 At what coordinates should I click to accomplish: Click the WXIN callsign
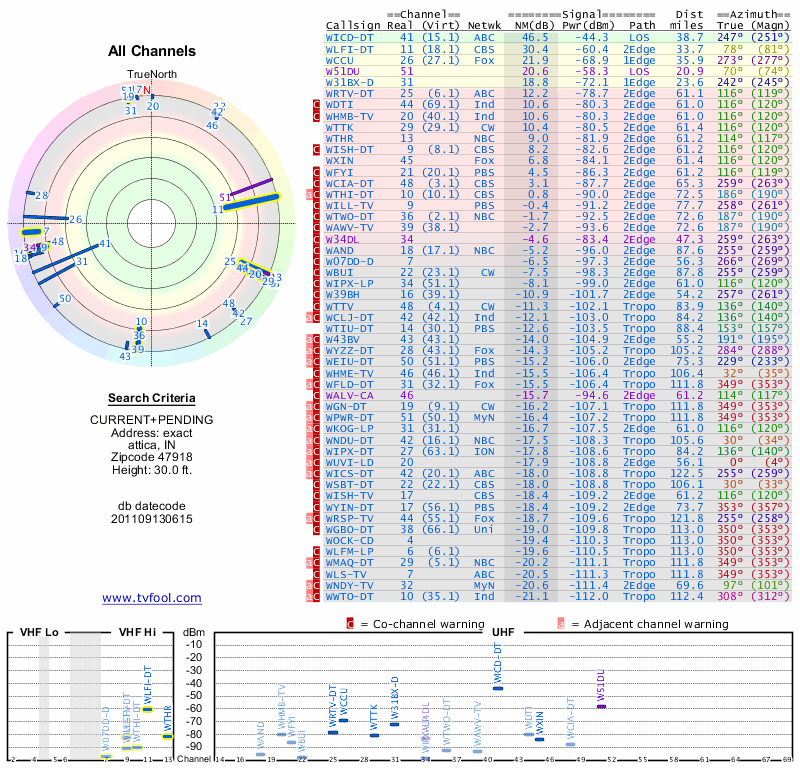(x=339, y=161)
